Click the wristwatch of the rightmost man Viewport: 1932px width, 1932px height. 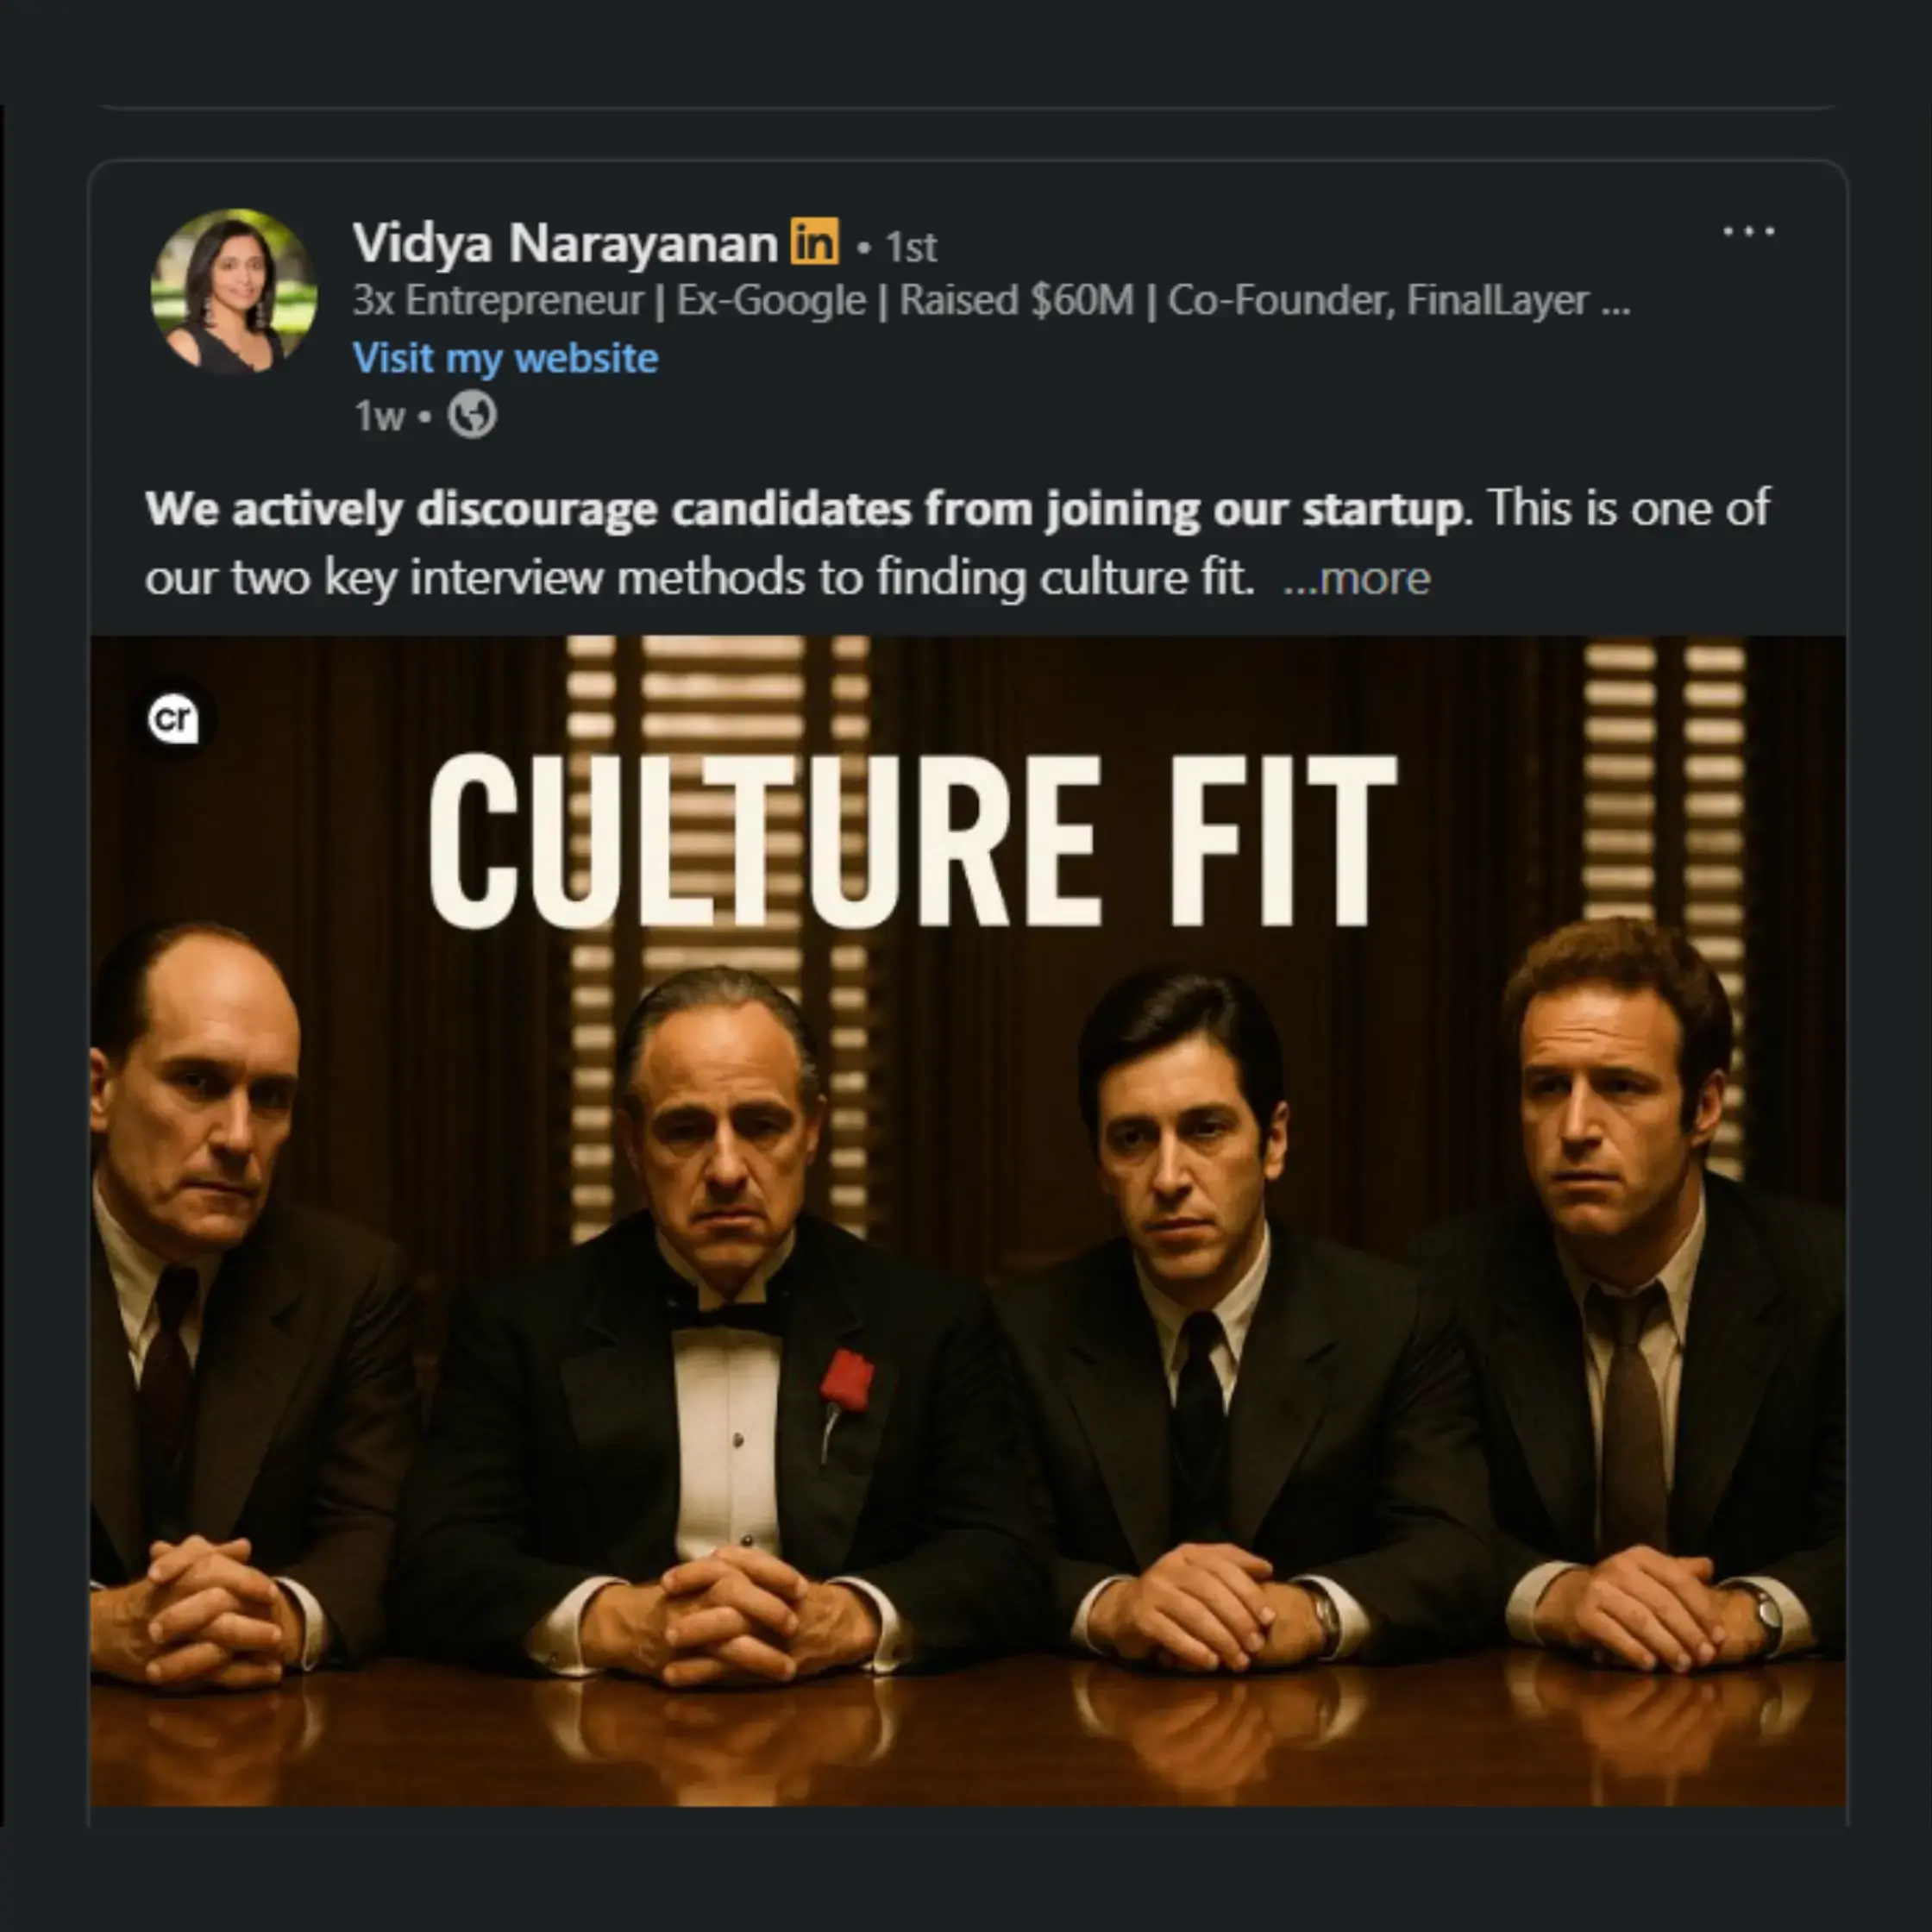1765,1617
